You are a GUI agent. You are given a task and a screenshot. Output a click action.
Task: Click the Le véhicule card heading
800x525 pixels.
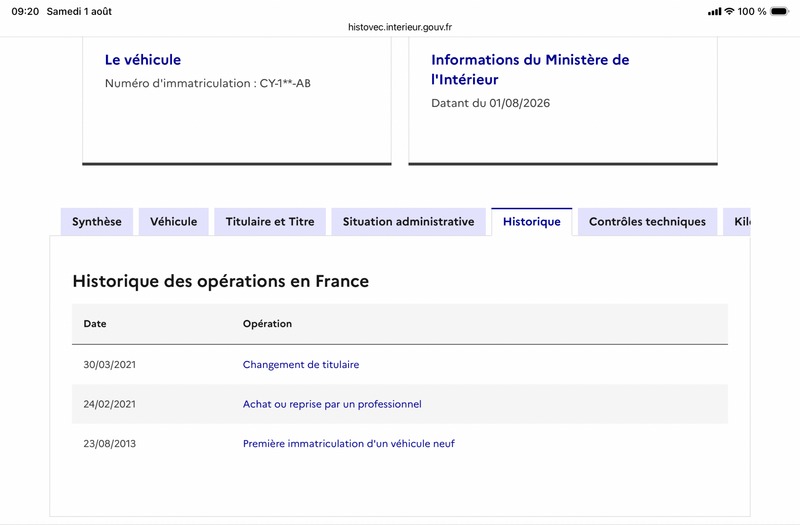pos(143,60)
